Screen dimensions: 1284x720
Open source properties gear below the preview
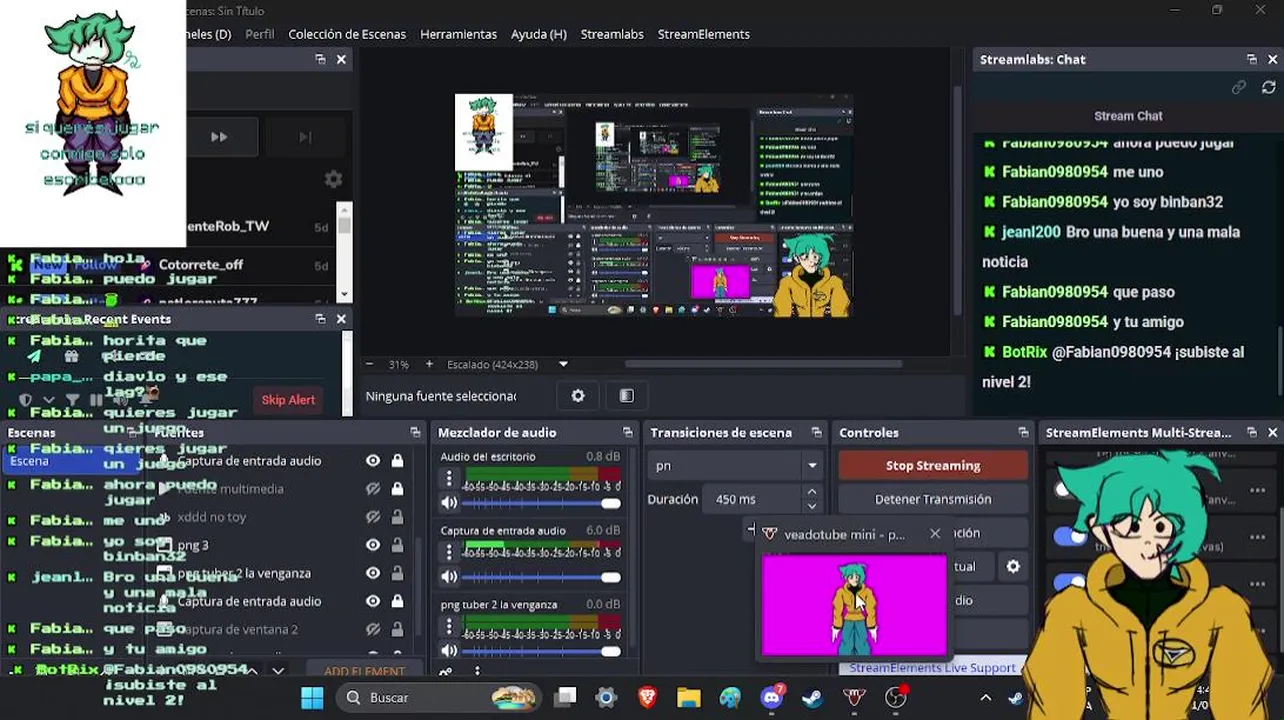(578, 396)
